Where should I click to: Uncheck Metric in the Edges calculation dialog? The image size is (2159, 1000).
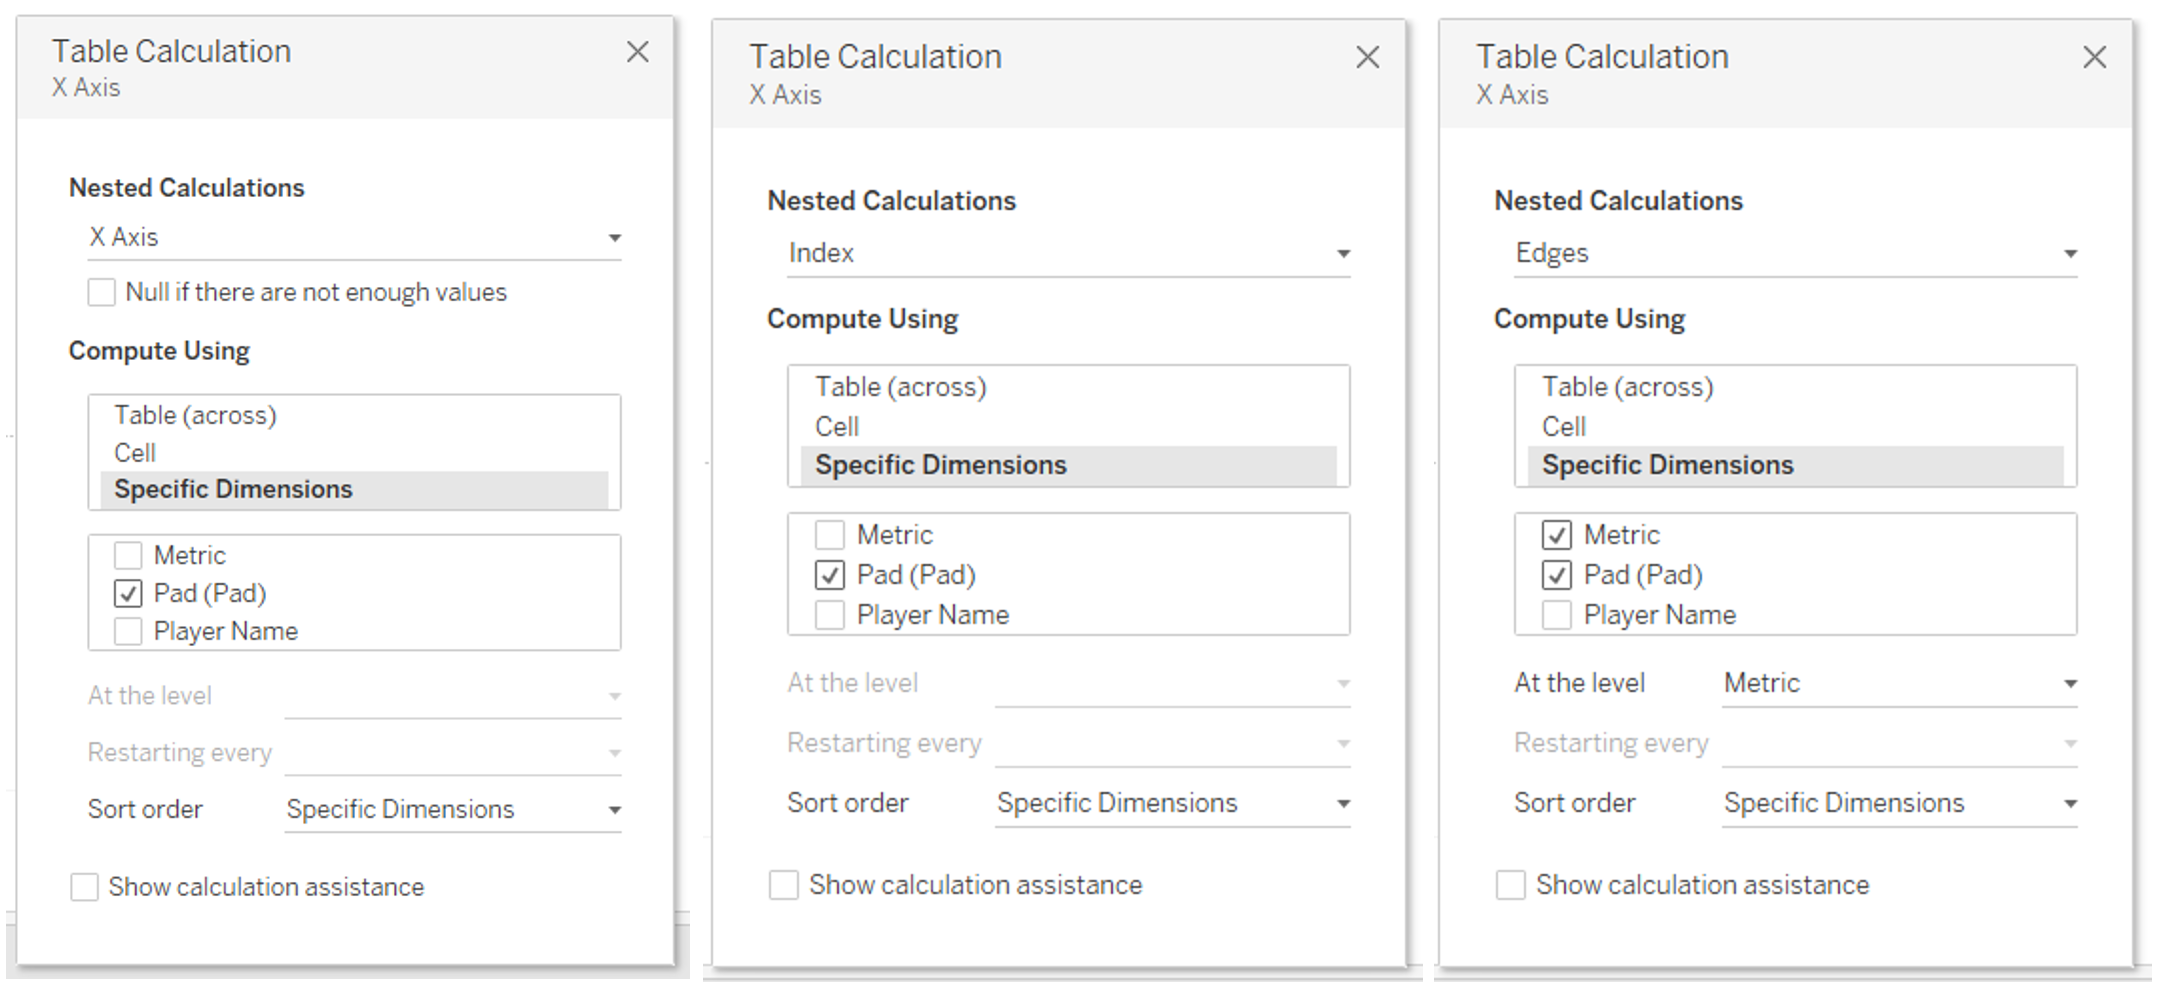(x=1556, y=535)
